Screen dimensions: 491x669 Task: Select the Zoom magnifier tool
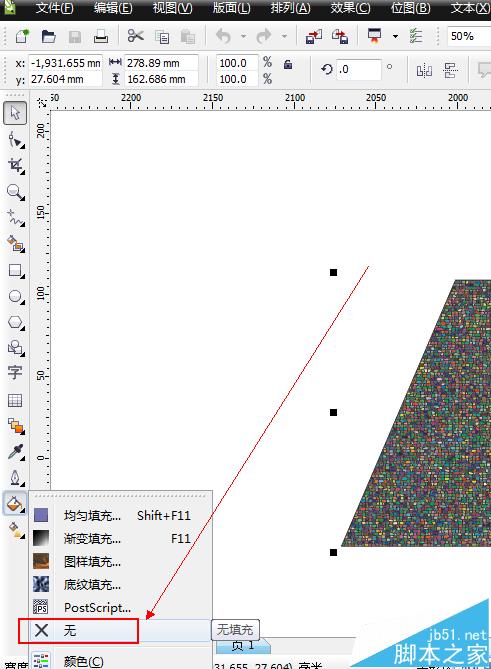16,192
